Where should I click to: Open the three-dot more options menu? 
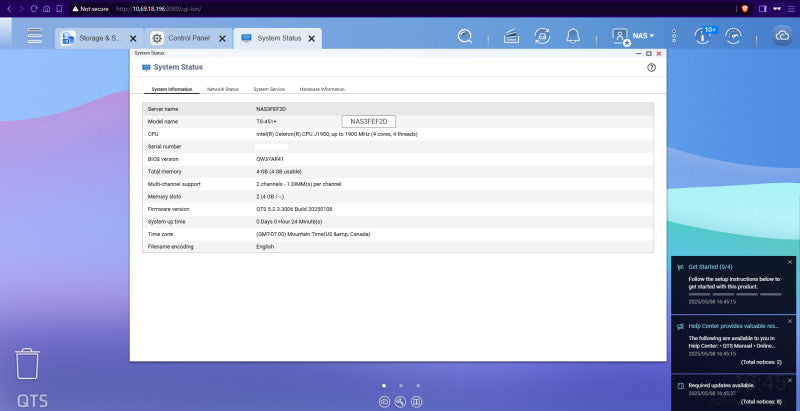point(674,36)
